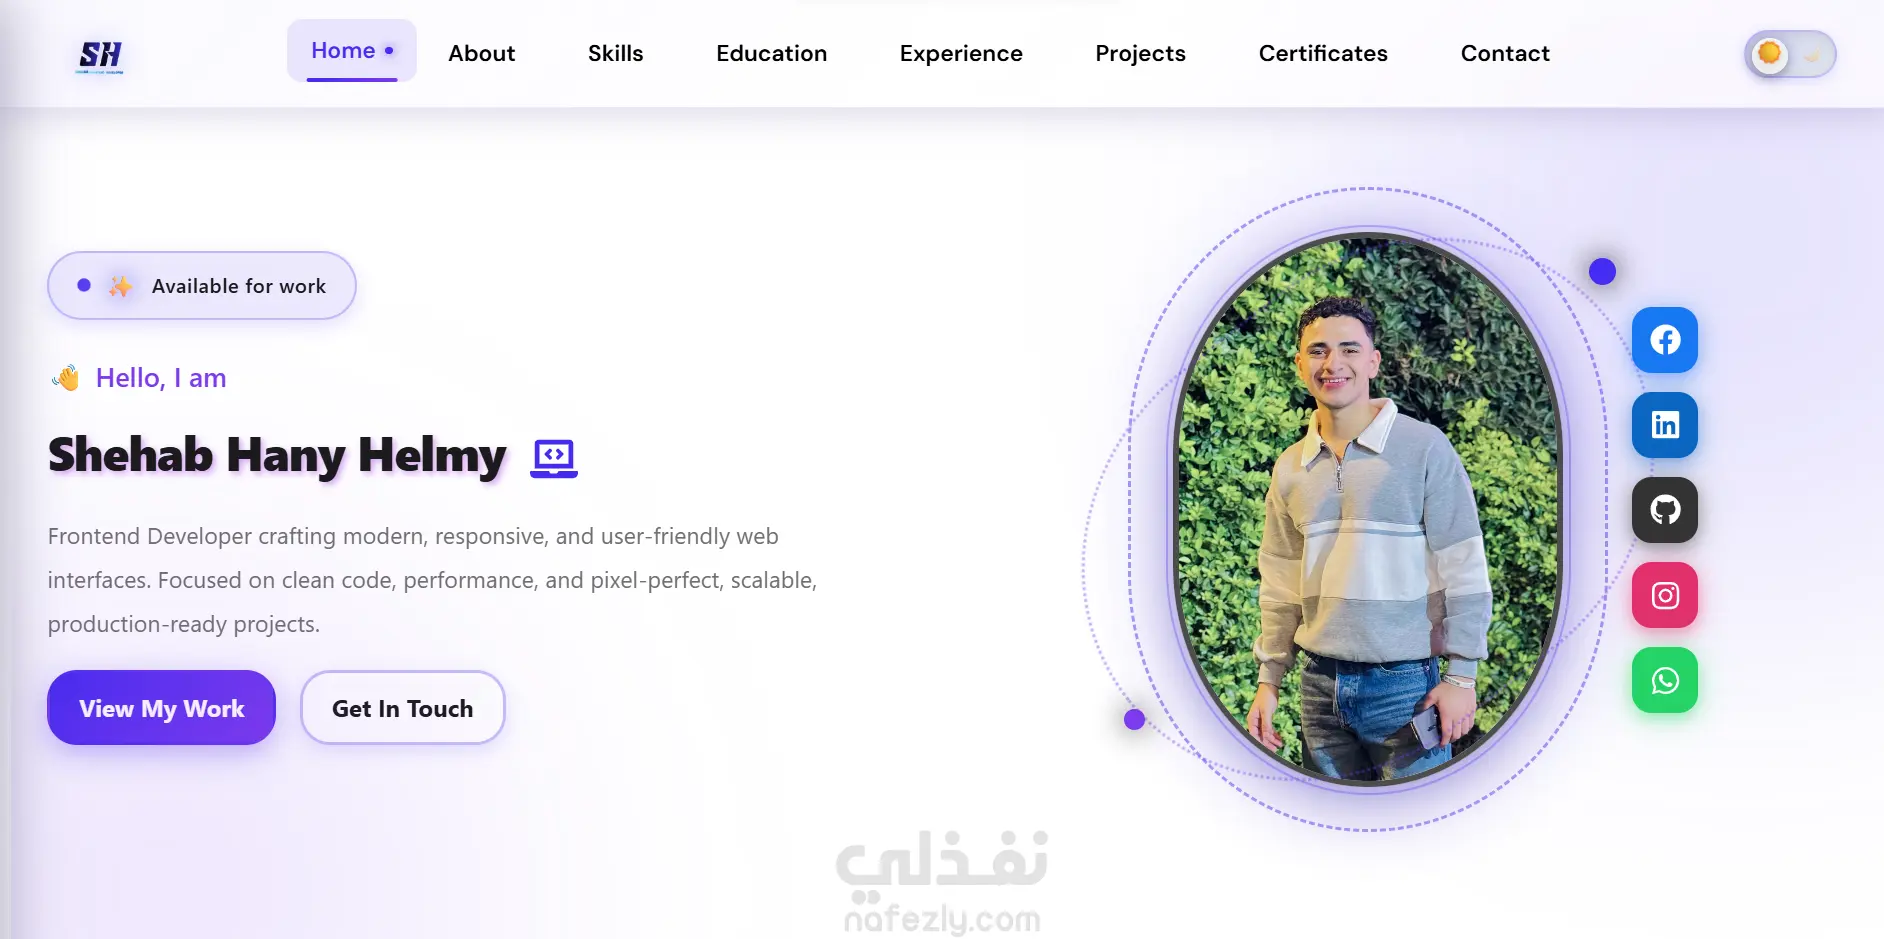Open the GitHub profile icon
1884x939 pixels.
coord(1665,510)
